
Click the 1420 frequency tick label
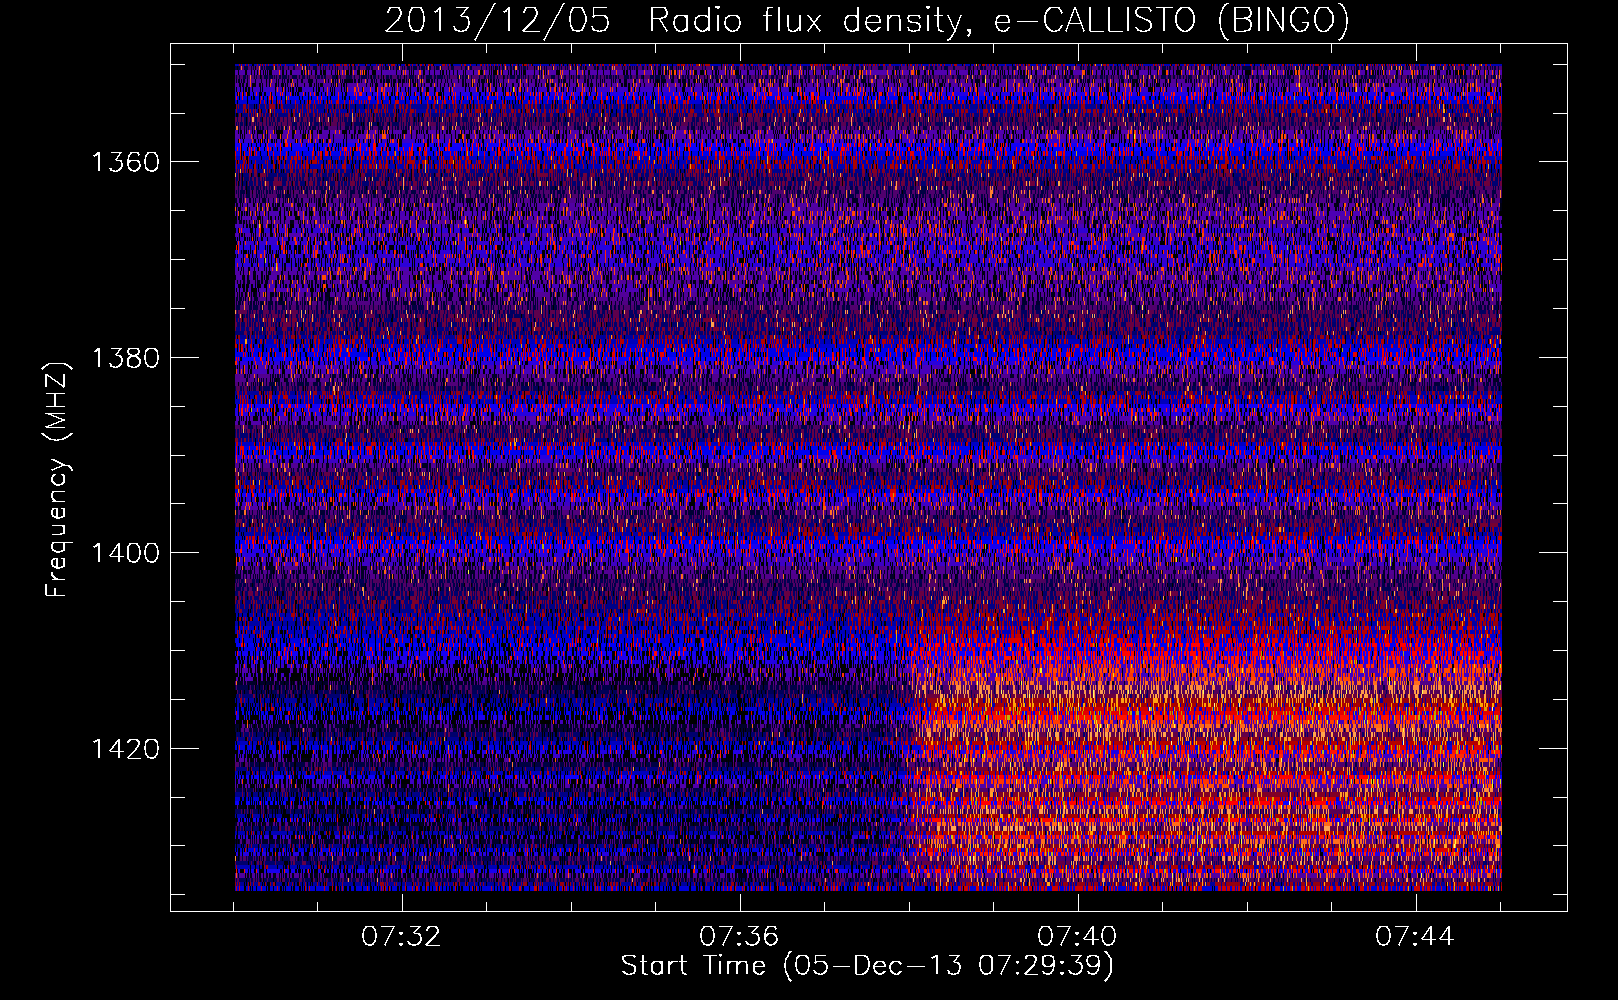coord(126,749)
